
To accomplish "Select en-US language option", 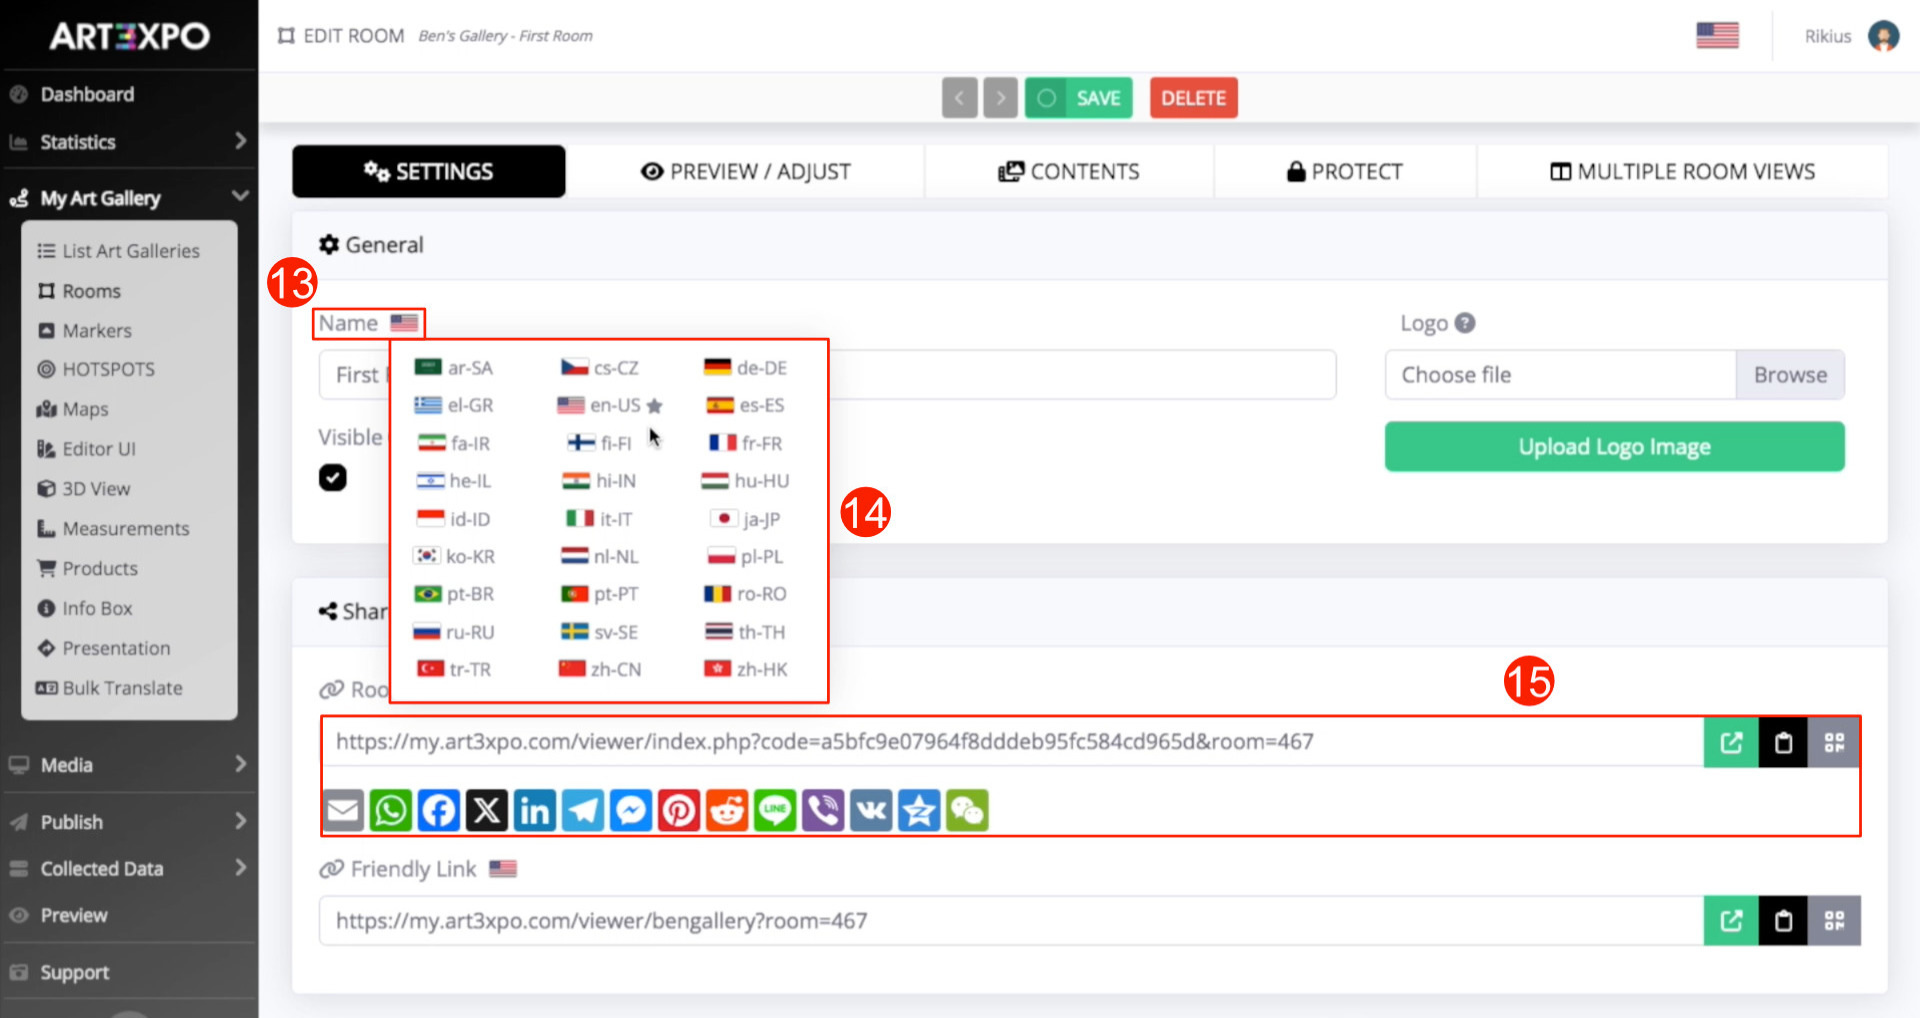I will pos(610,405).
